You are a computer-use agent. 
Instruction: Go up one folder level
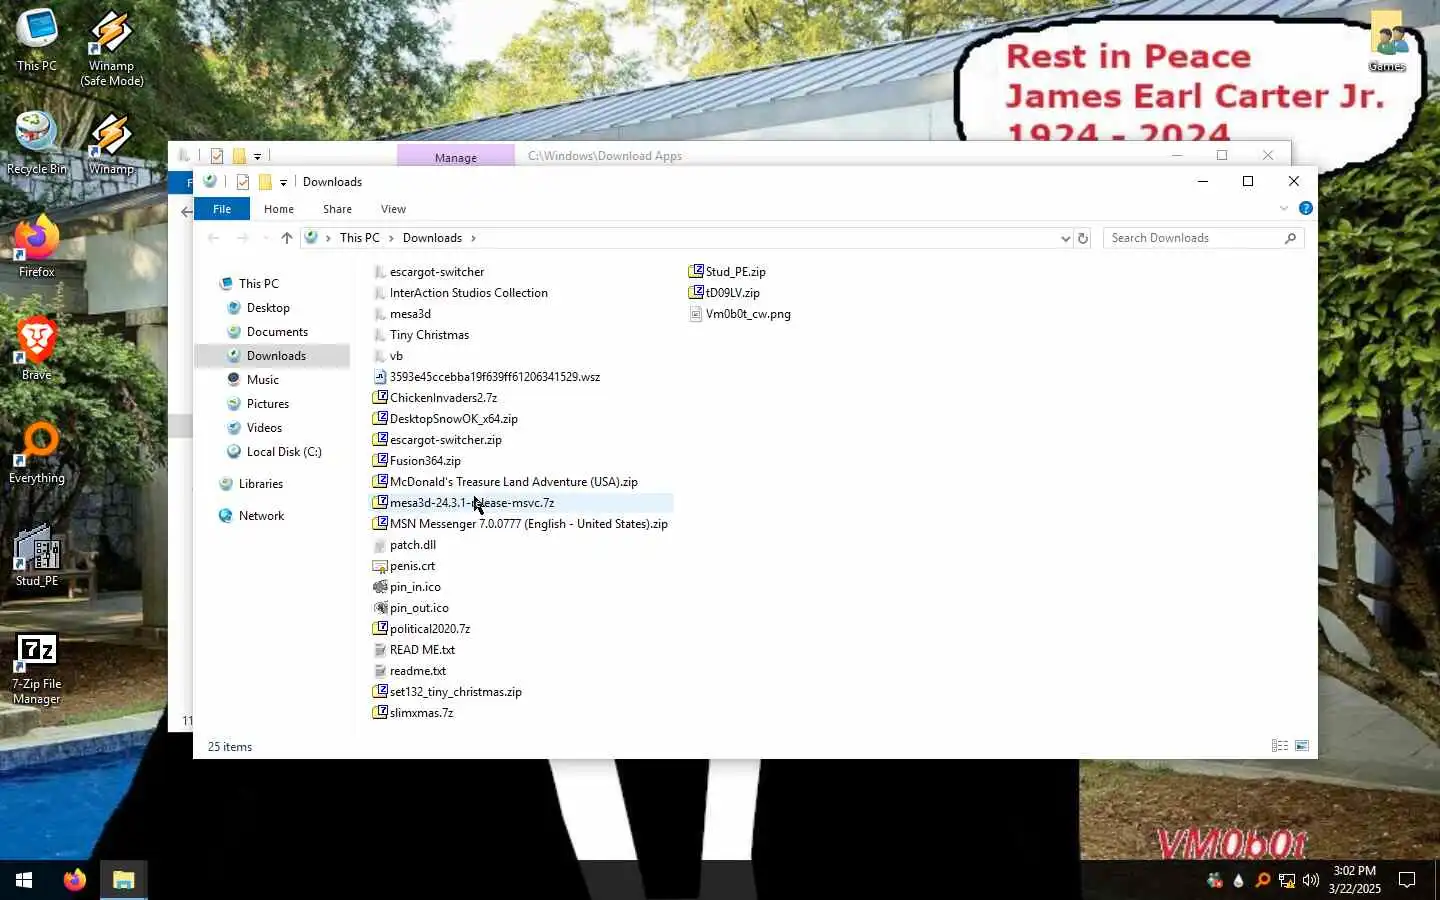tap(287, 238)
